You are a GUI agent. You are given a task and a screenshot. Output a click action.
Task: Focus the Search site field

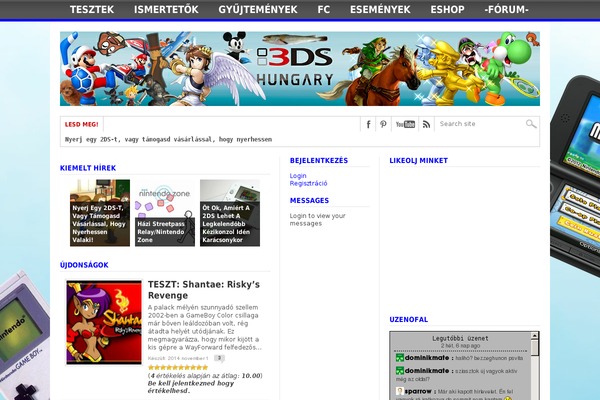coord(480,124)
